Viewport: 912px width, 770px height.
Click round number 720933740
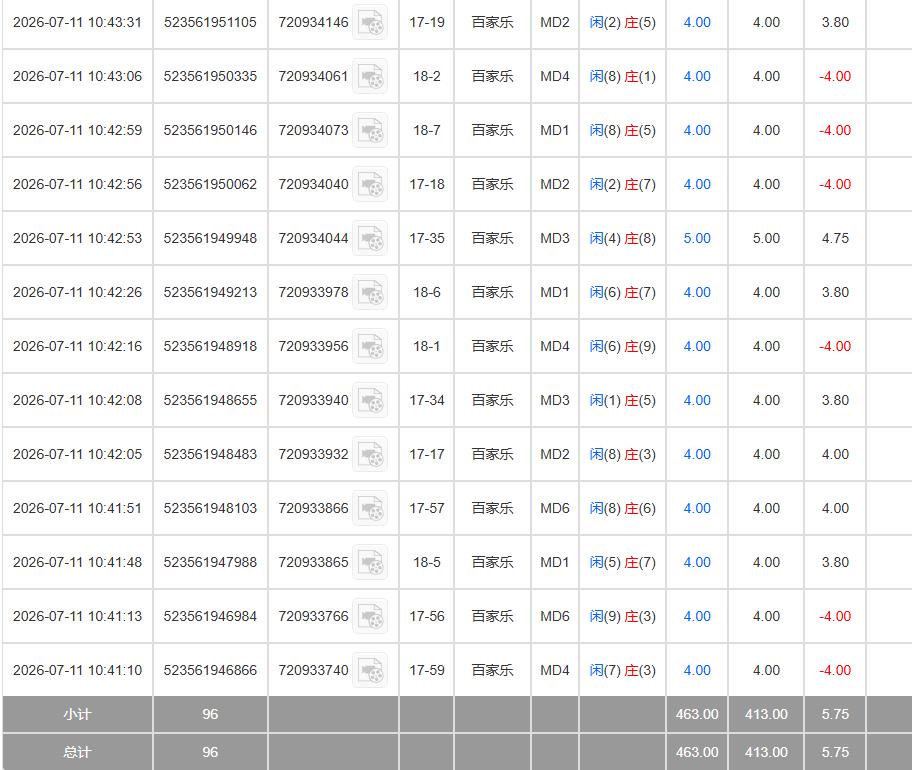click(x=313, y=671)
